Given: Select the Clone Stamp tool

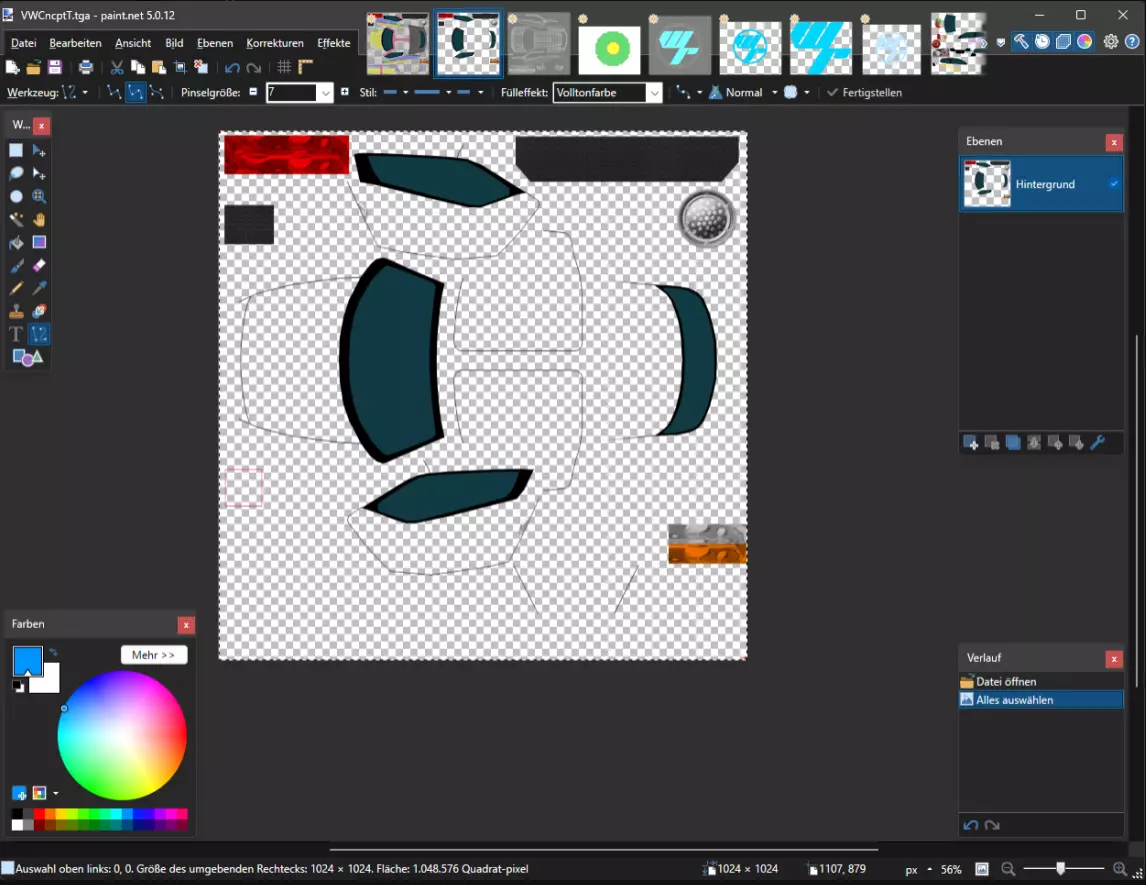Looking at the screenshot, I should pos(17,312).
